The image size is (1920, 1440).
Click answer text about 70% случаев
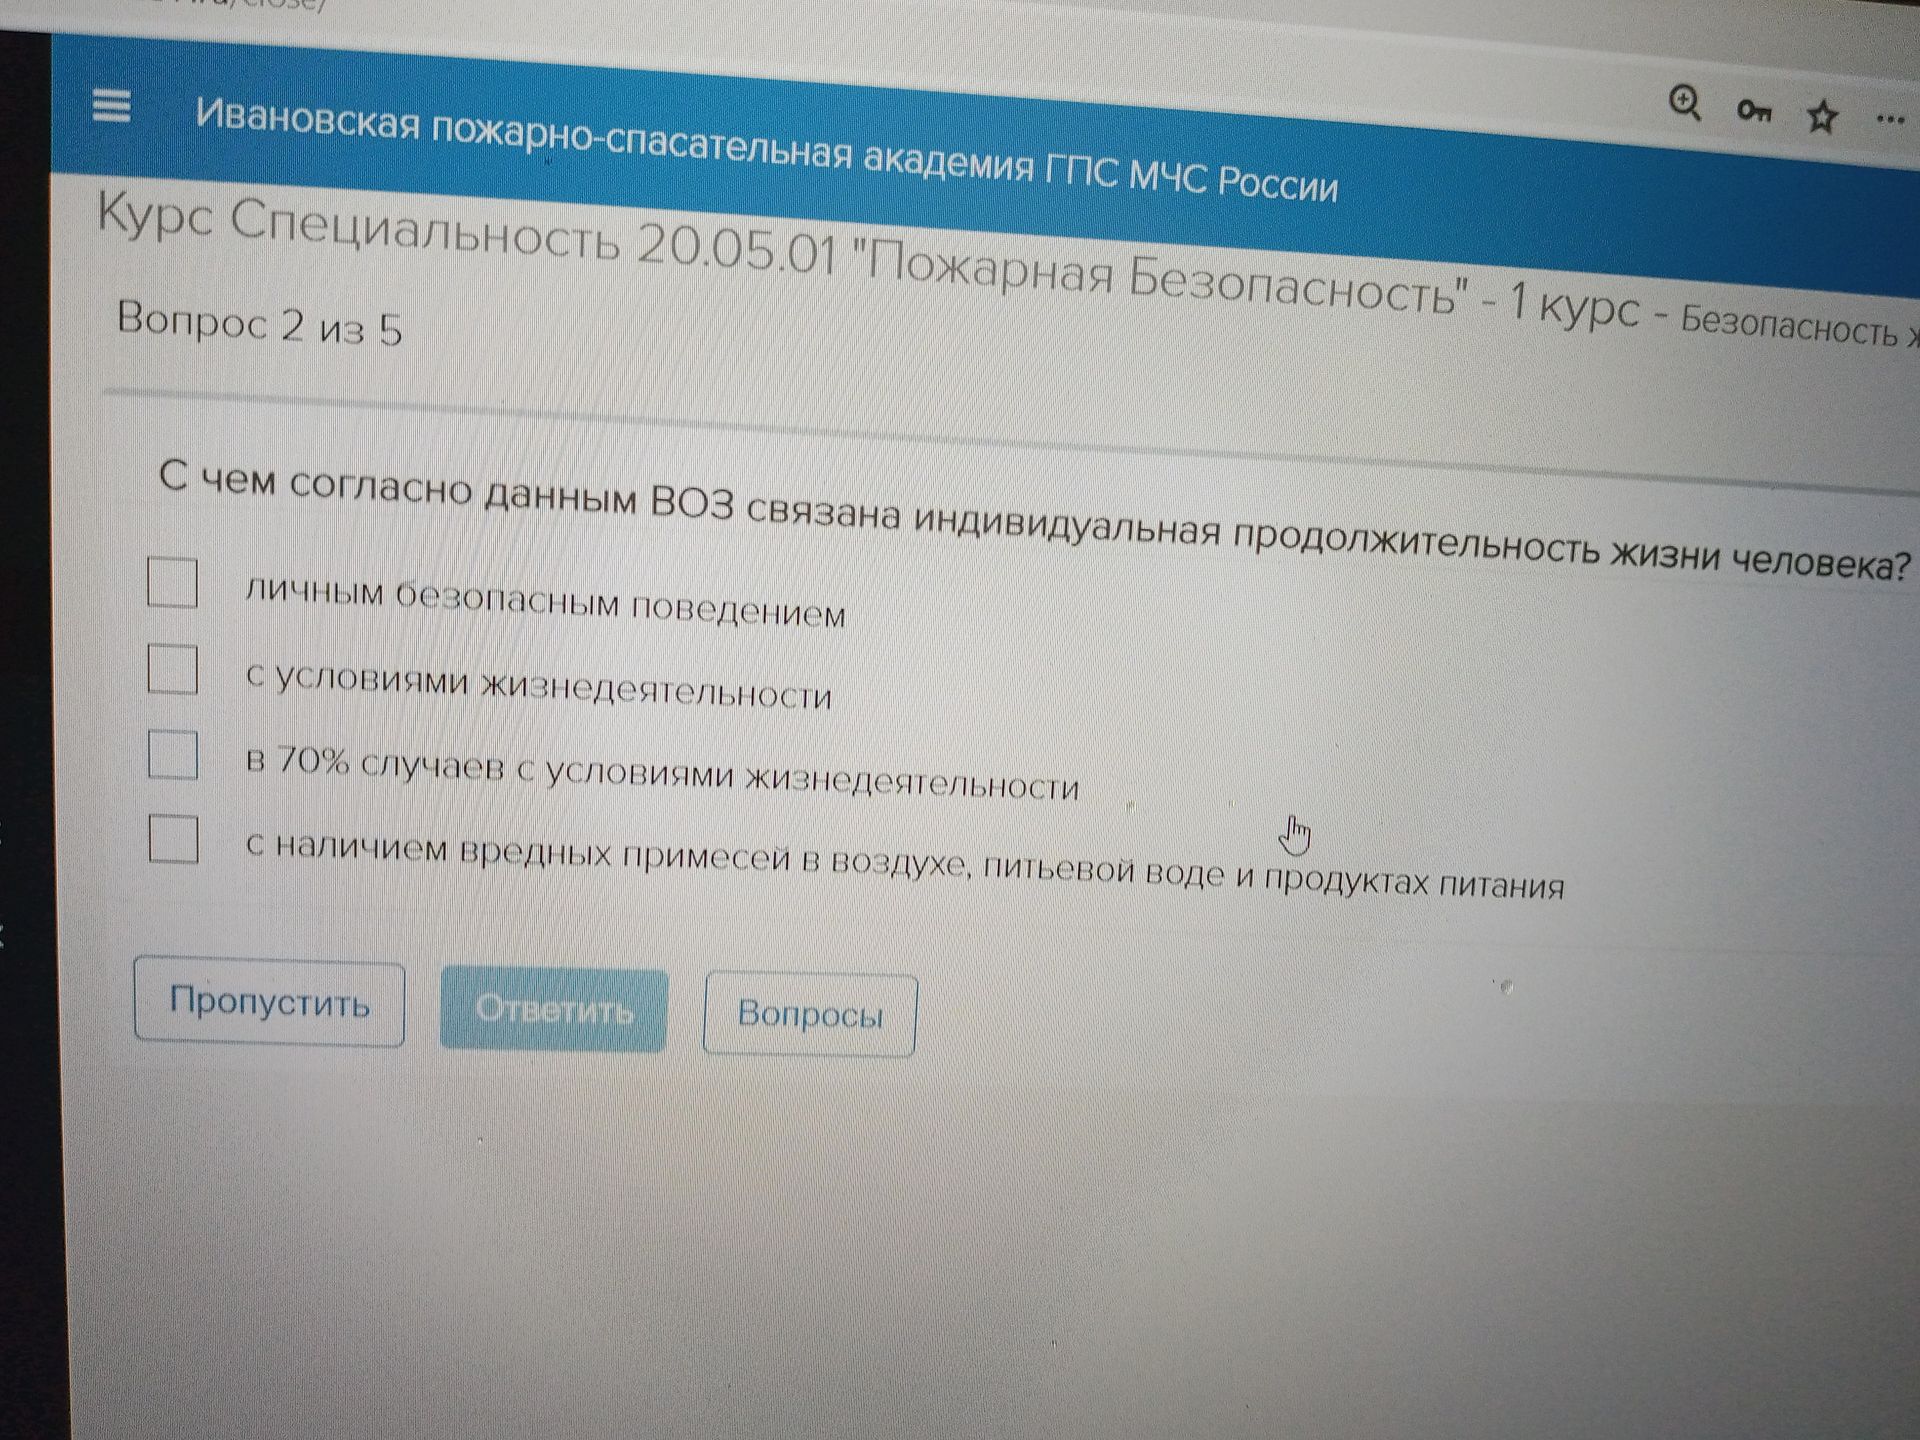point(662,773)
